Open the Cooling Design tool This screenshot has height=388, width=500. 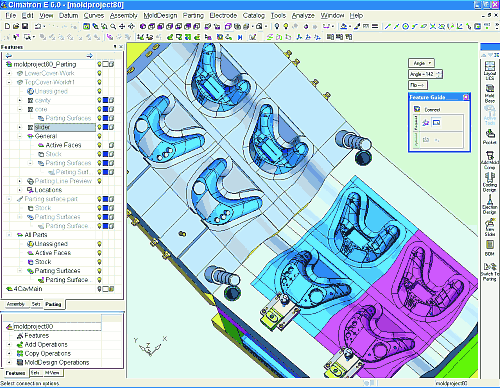pos(490,182)
